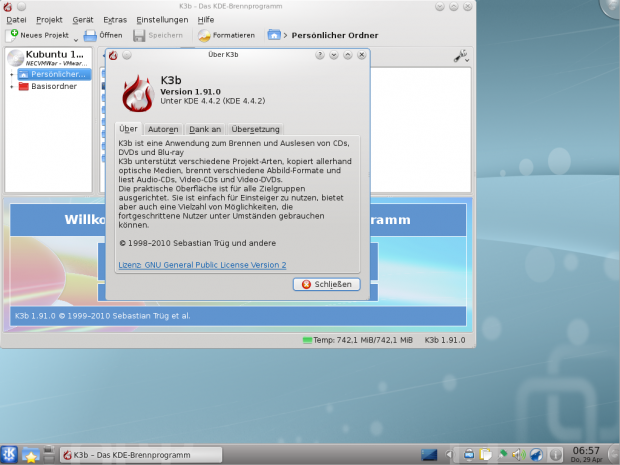Select Persönlicher Ordner in the folder tree
Viewport: 620px width, 465px height.
tap(54, 74)
